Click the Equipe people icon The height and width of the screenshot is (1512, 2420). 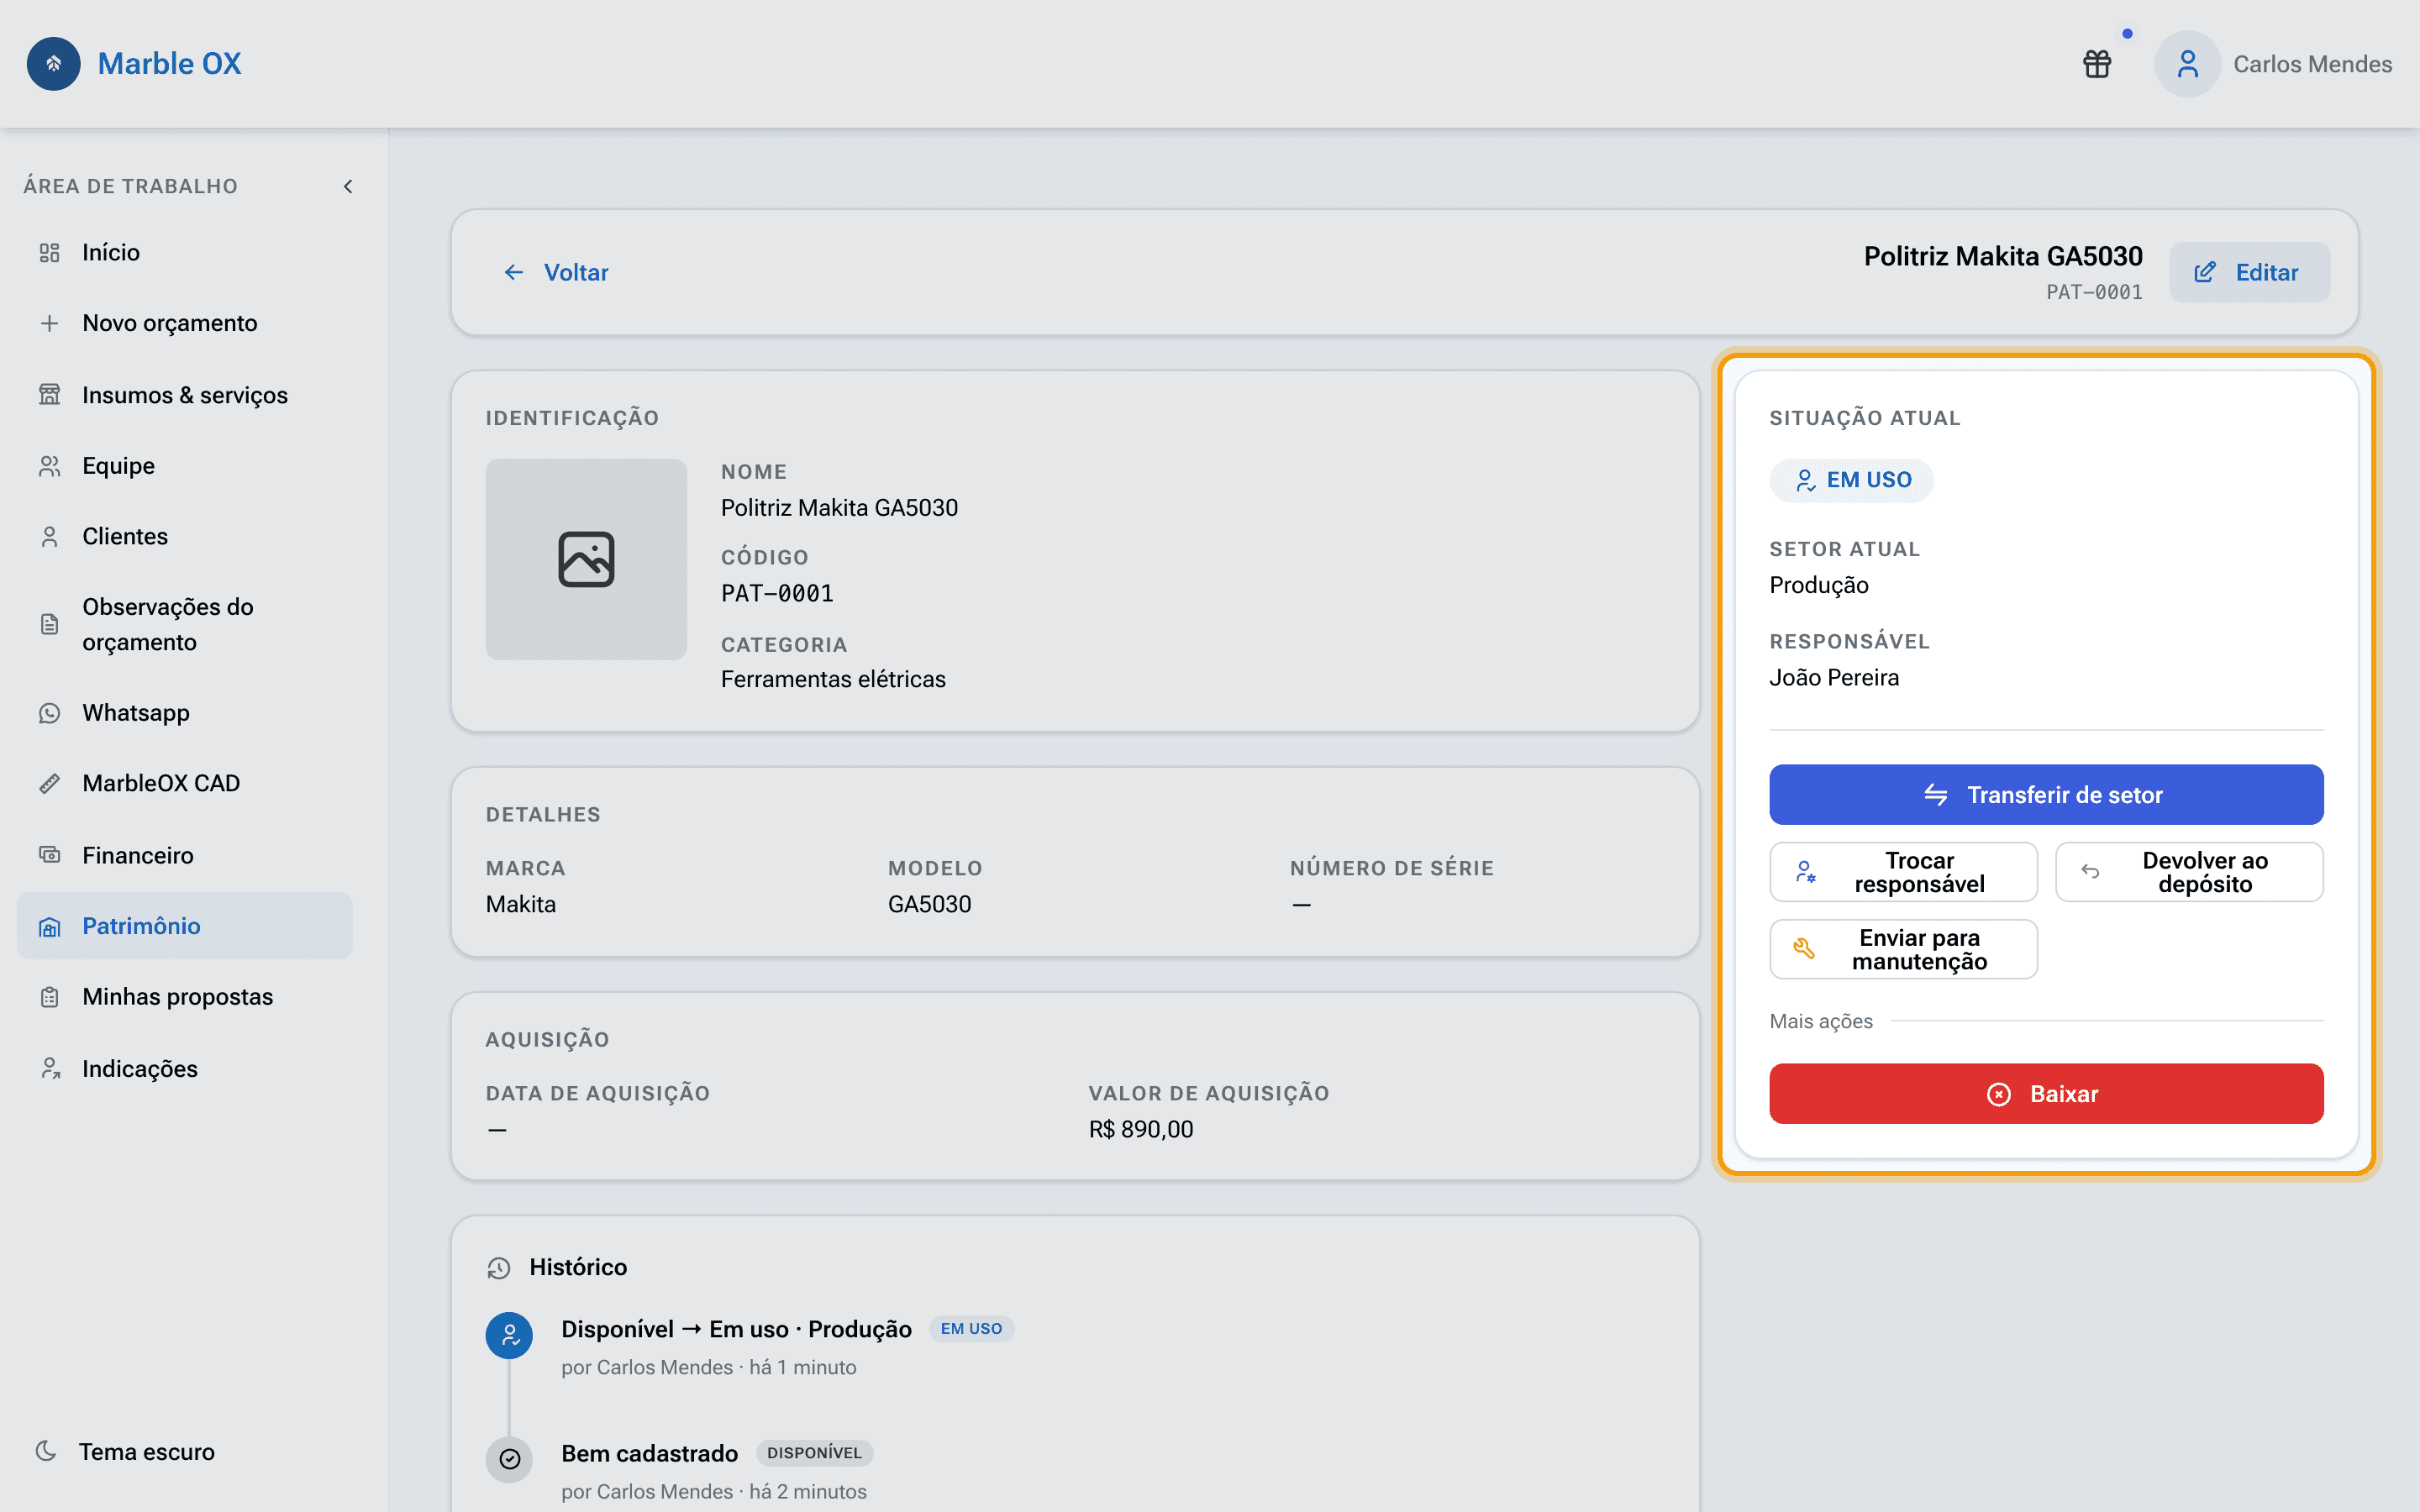(x=49, y=466)
